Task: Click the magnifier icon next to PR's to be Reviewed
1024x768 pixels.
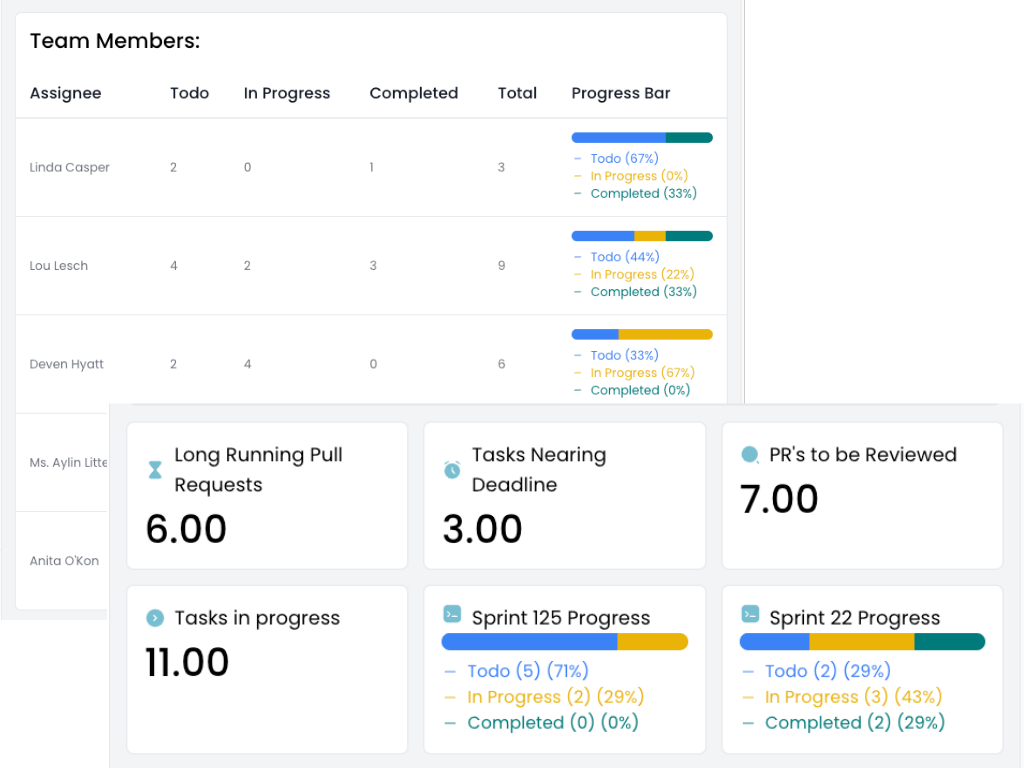Action: tap(750, 455)
